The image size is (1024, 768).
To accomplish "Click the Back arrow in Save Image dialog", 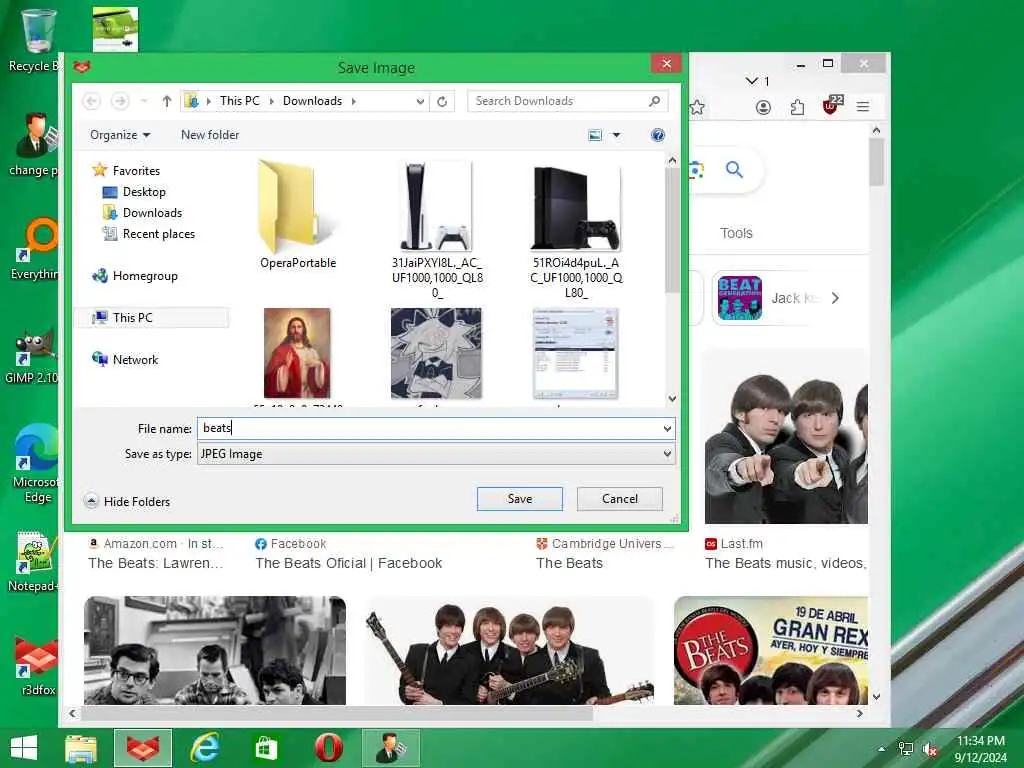I will [91, 101].
